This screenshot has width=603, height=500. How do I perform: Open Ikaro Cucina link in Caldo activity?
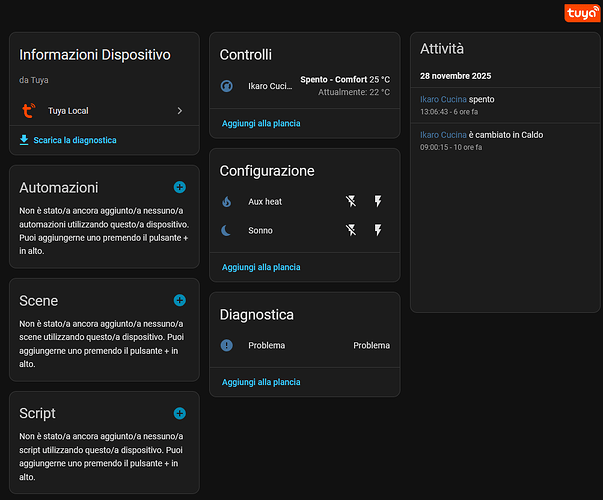pyautogui.click(x=443, y=134)
